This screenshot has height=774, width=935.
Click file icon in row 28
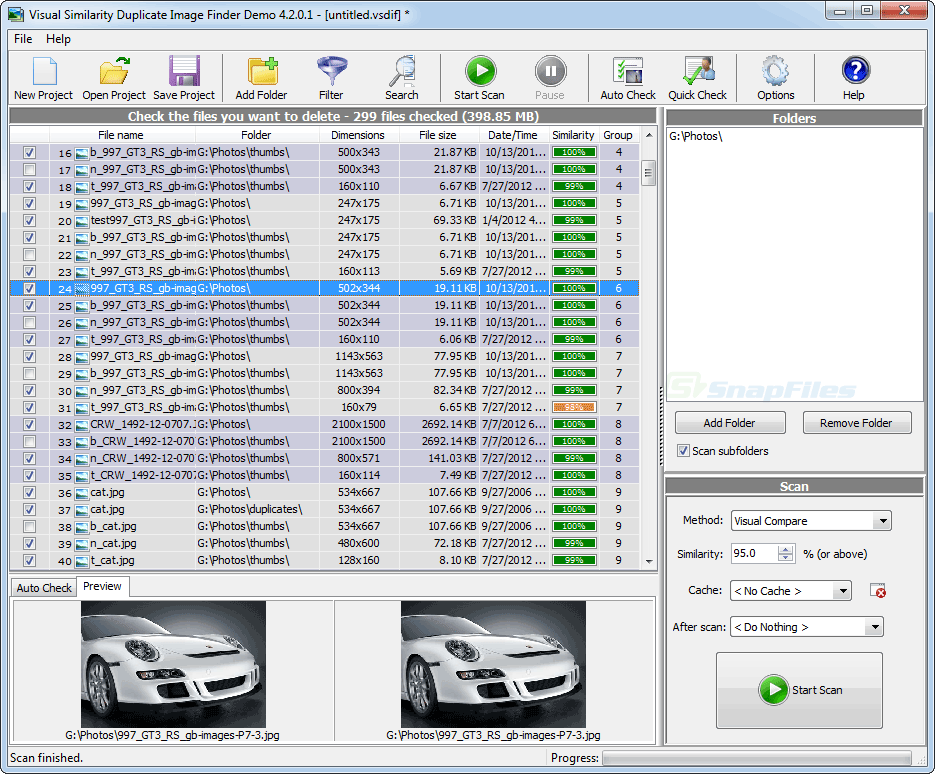[82, 357]
